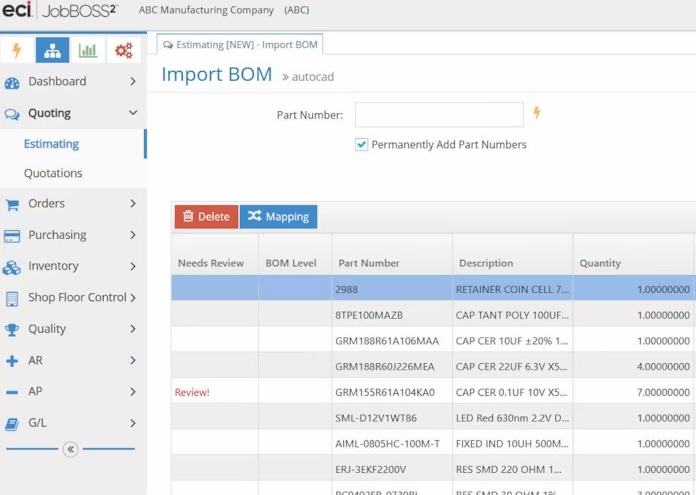Select part number GRM188R60J226MEA

click(x=385, y=367)
